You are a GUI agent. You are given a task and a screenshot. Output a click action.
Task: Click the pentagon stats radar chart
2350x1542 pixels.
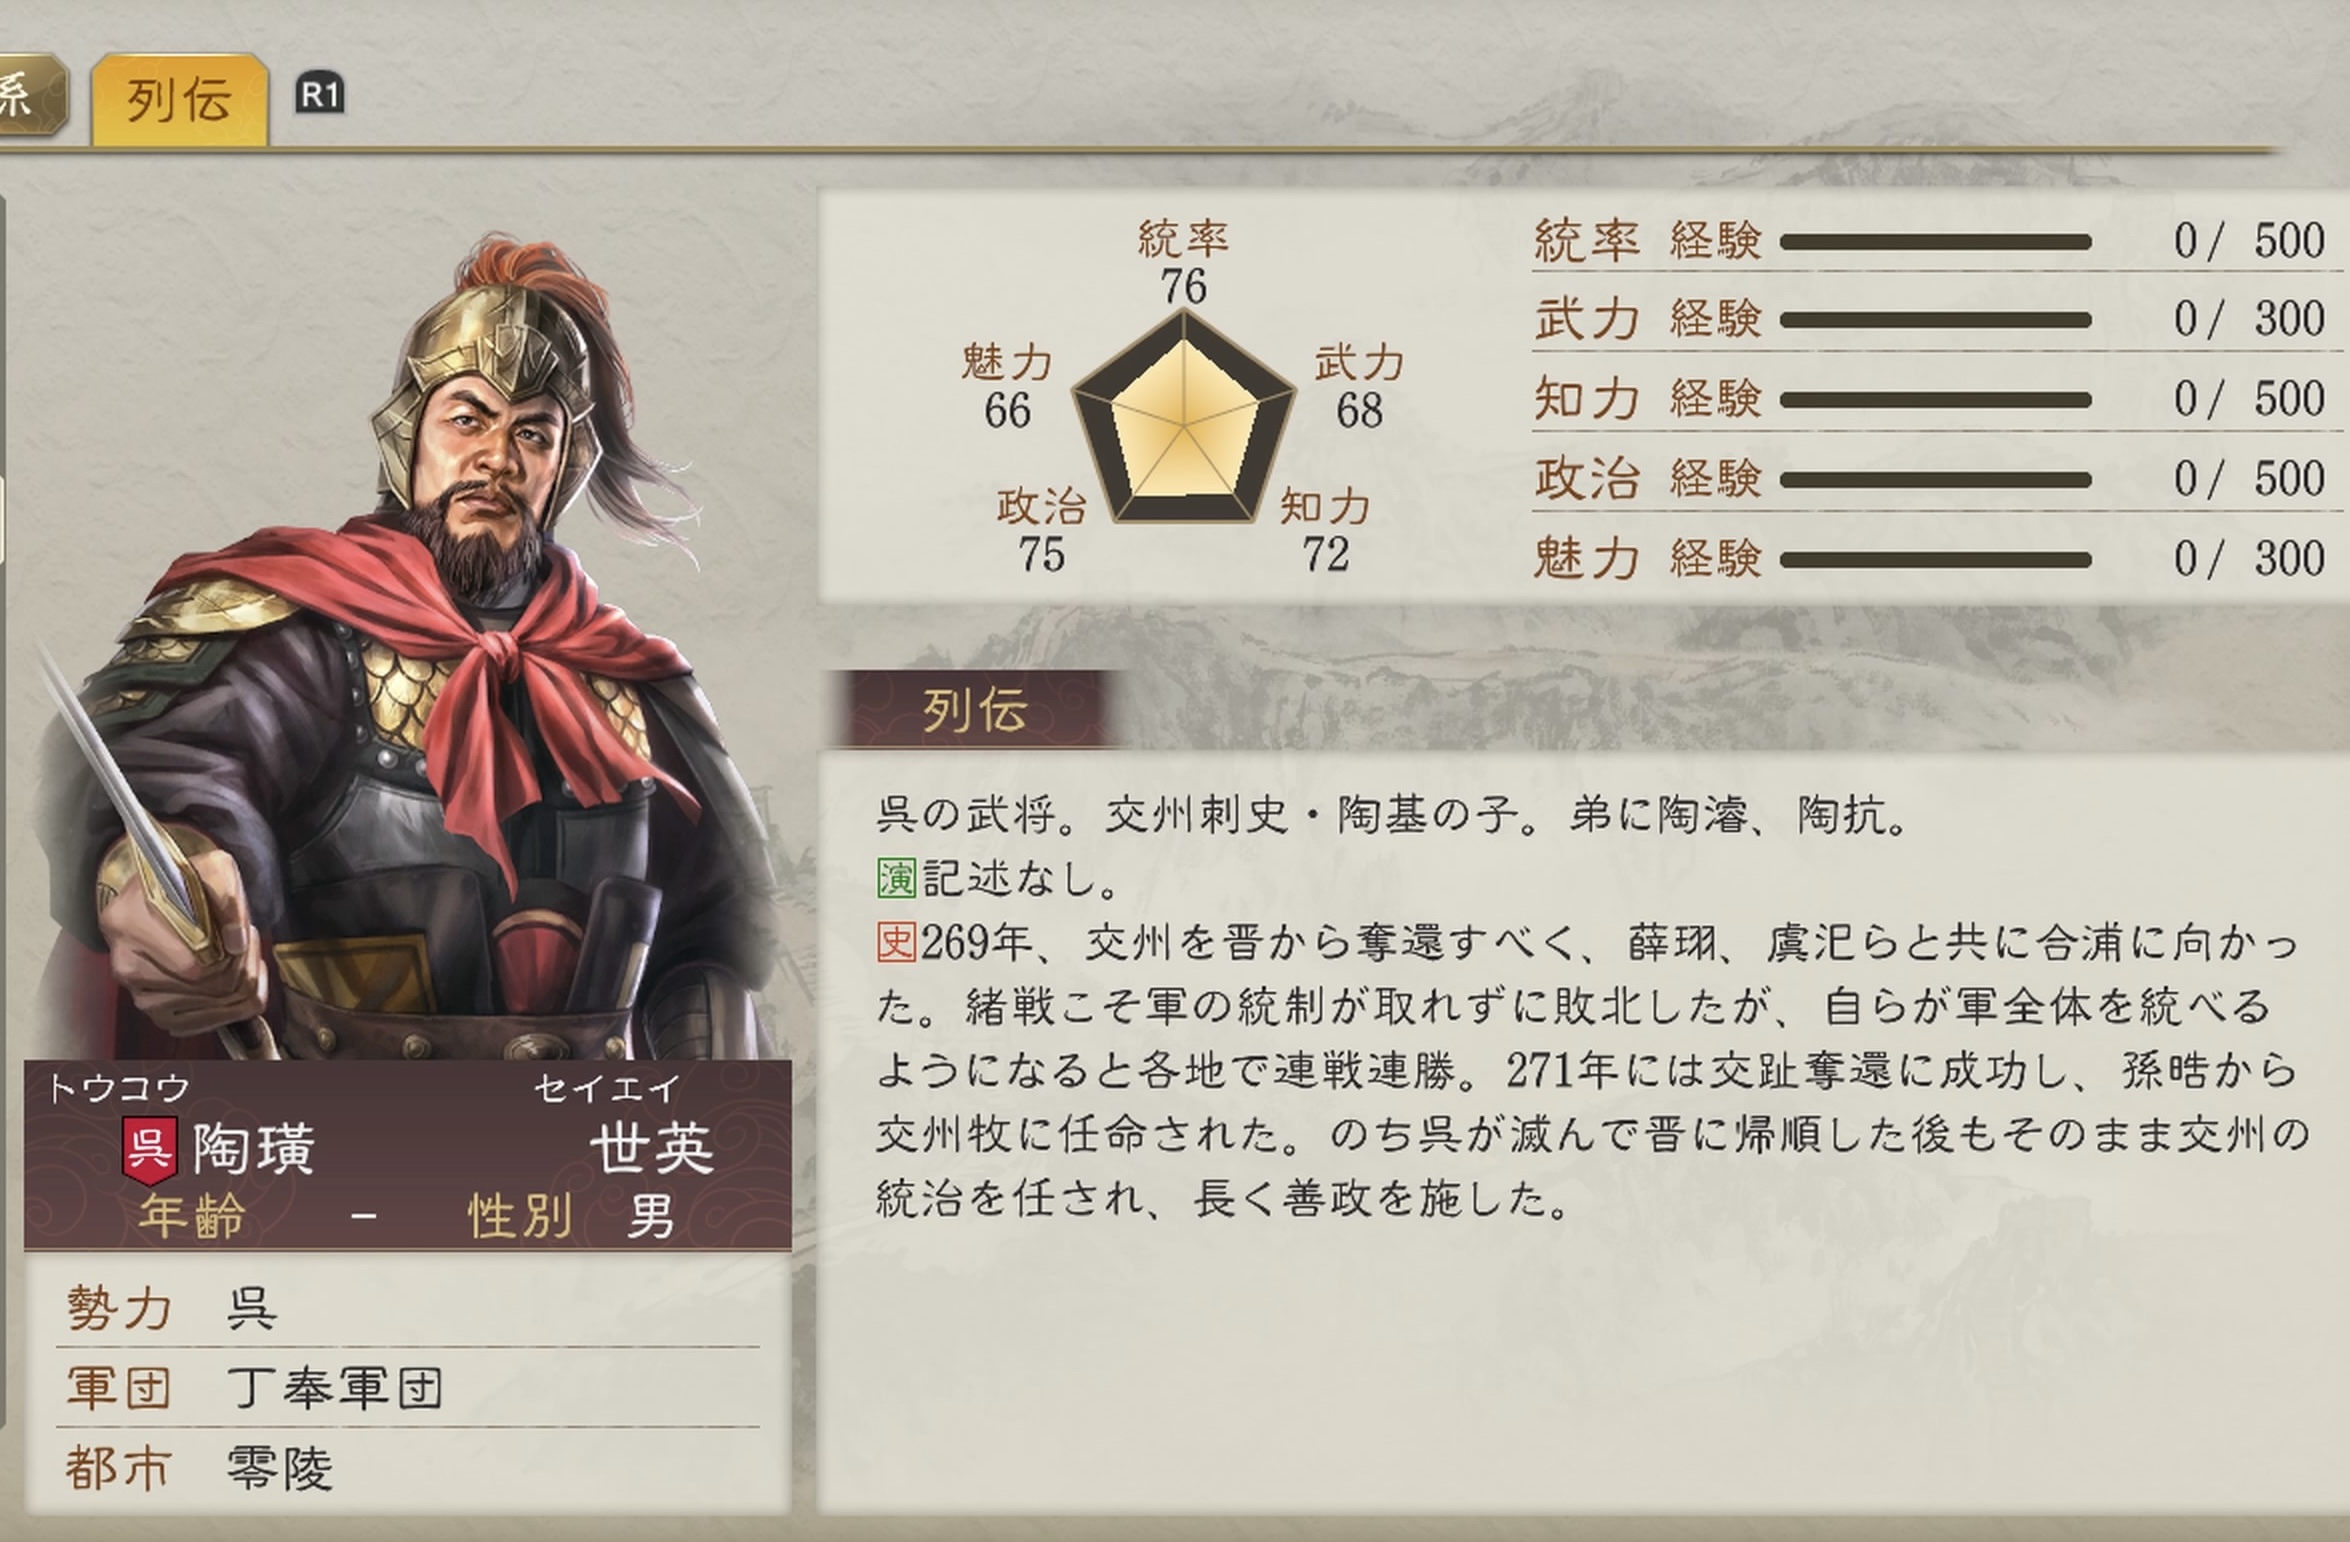tap(1183, 420)
